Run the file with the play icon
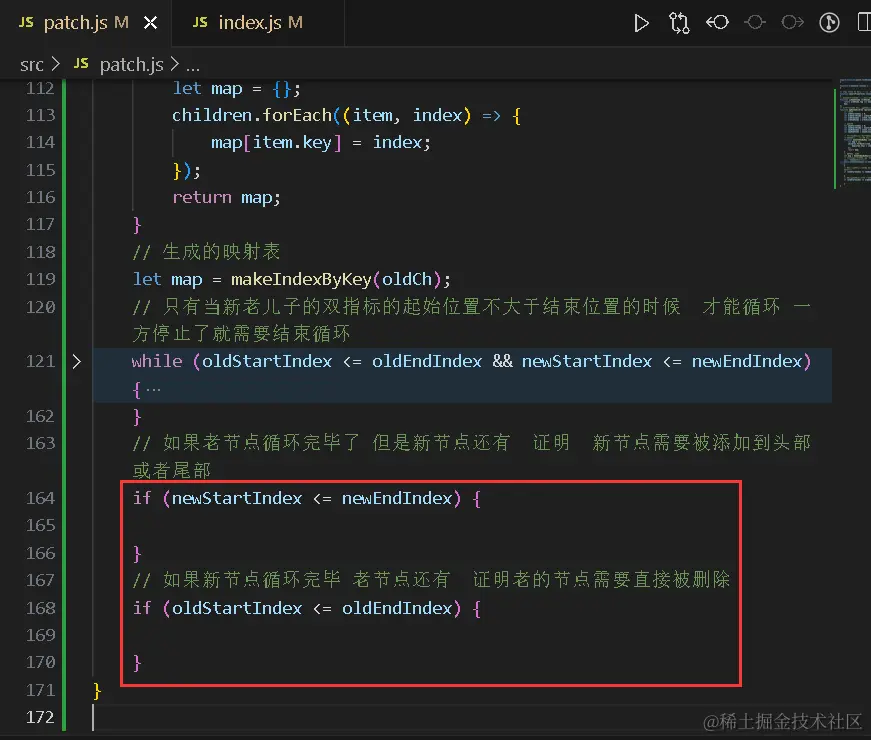Screen dimensions: 871x740 click(x=641, y=23)
